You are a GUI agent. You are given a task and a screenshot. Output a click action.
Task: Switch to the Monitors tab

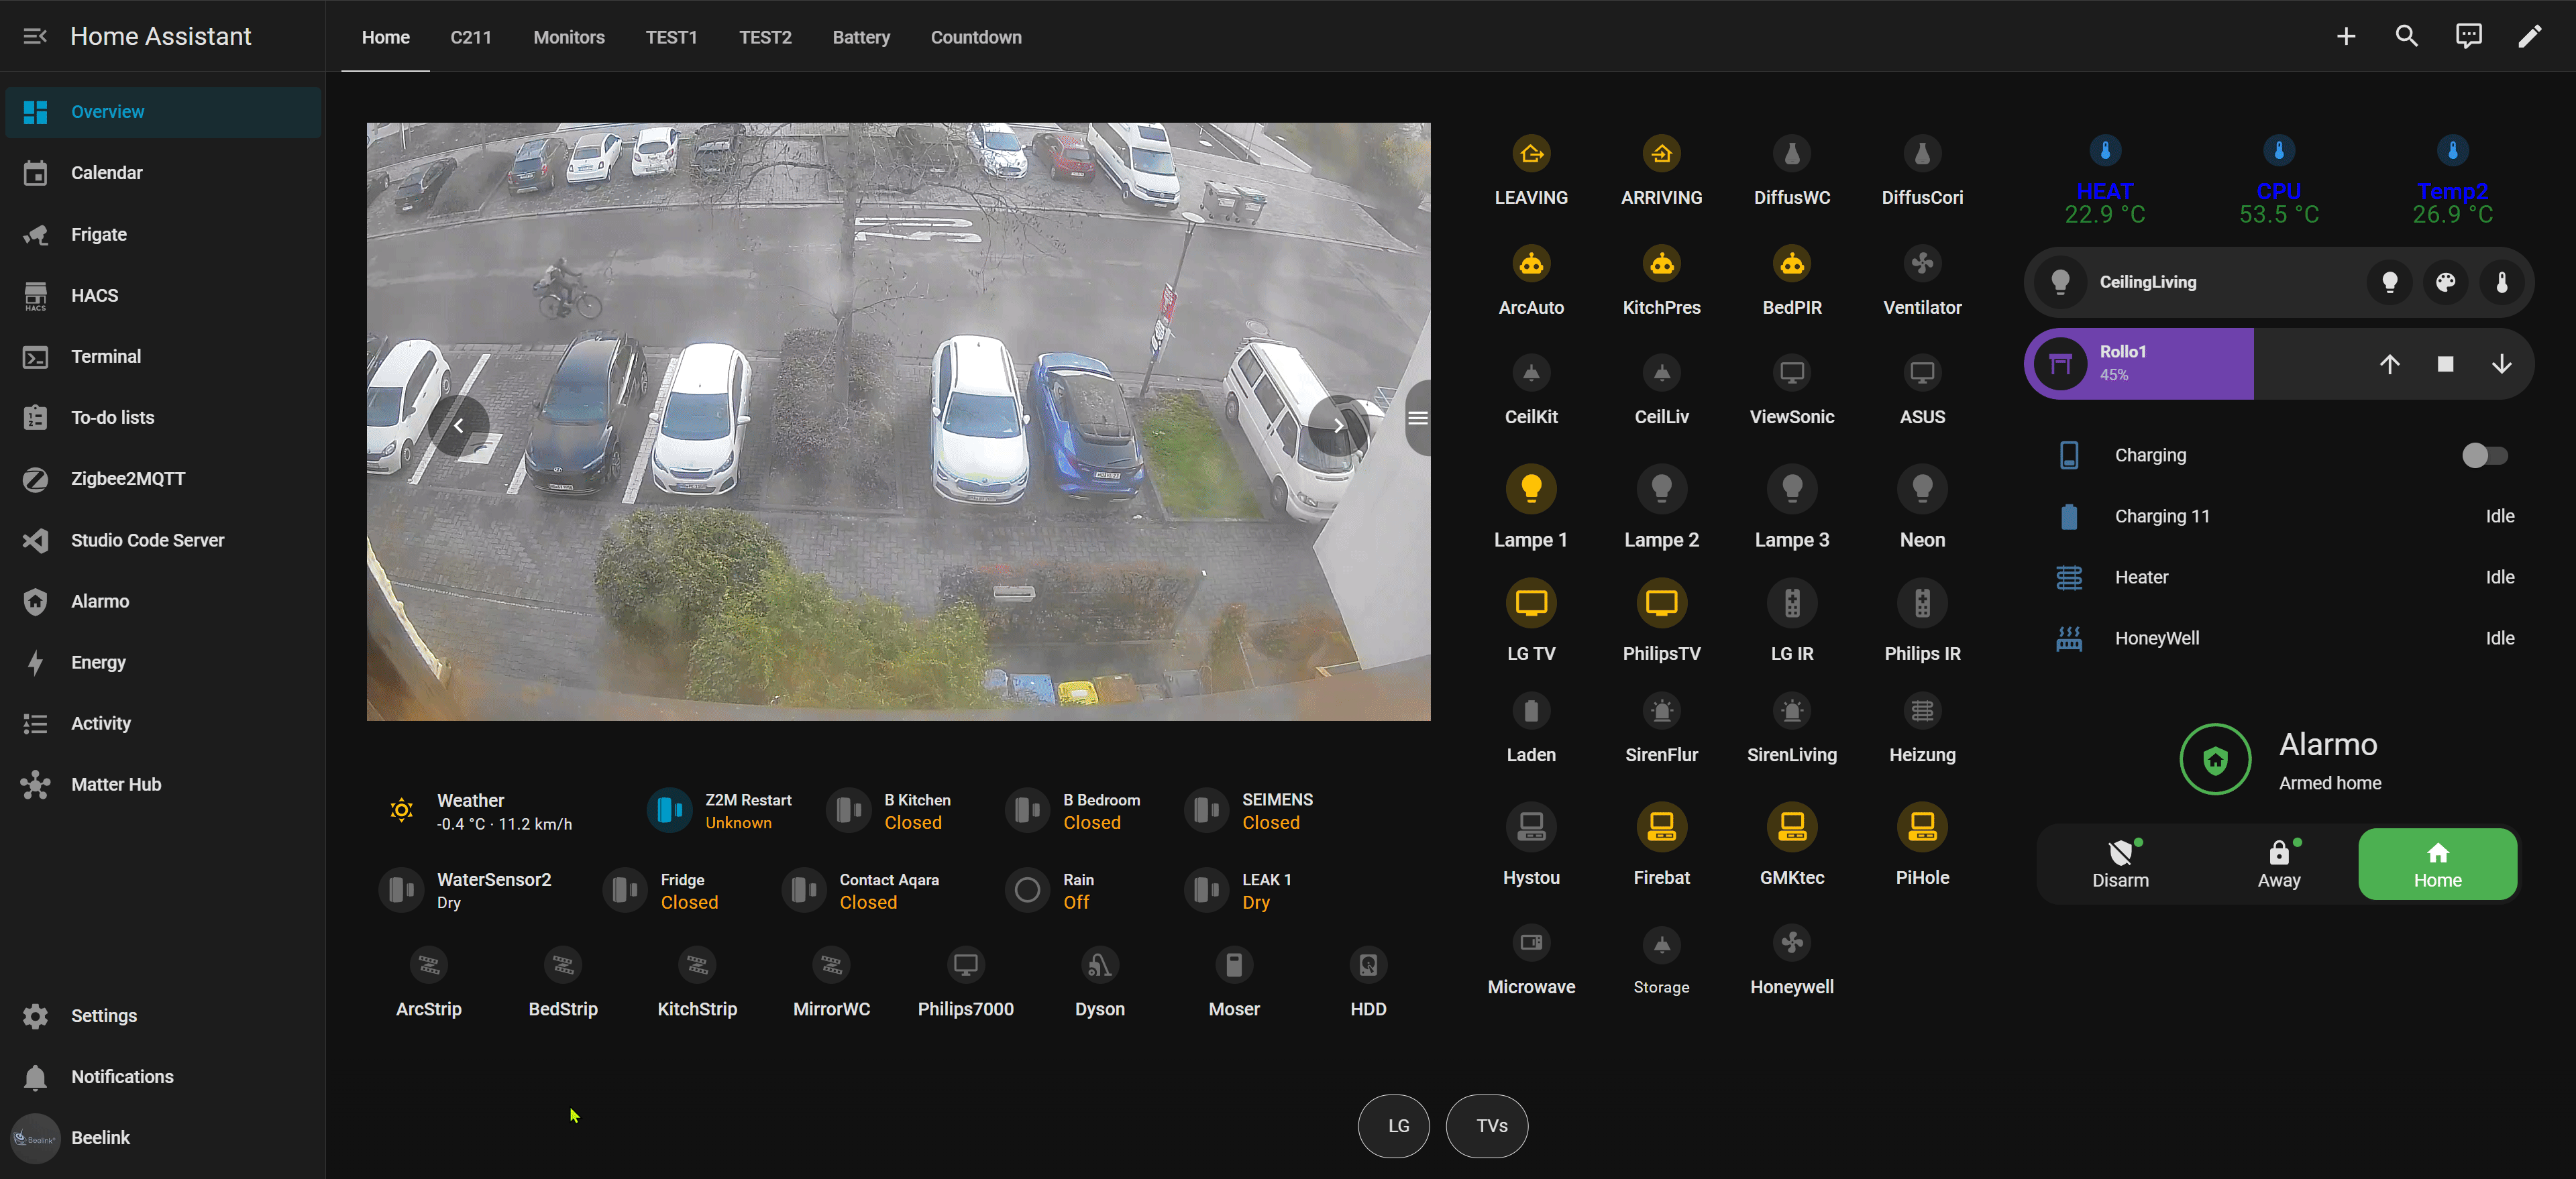tap(568, 37)
